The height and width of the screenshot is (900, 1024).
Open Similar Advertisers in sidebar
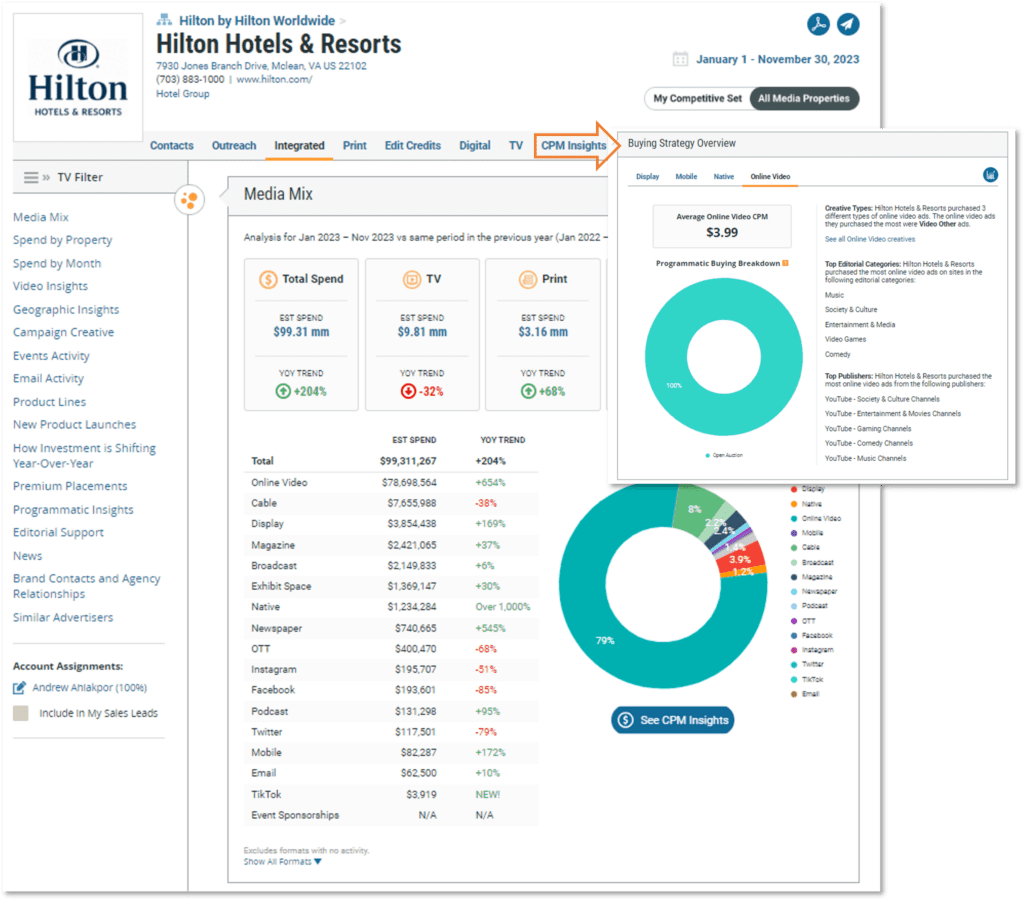pyautogui.click(x=63, y=617)
